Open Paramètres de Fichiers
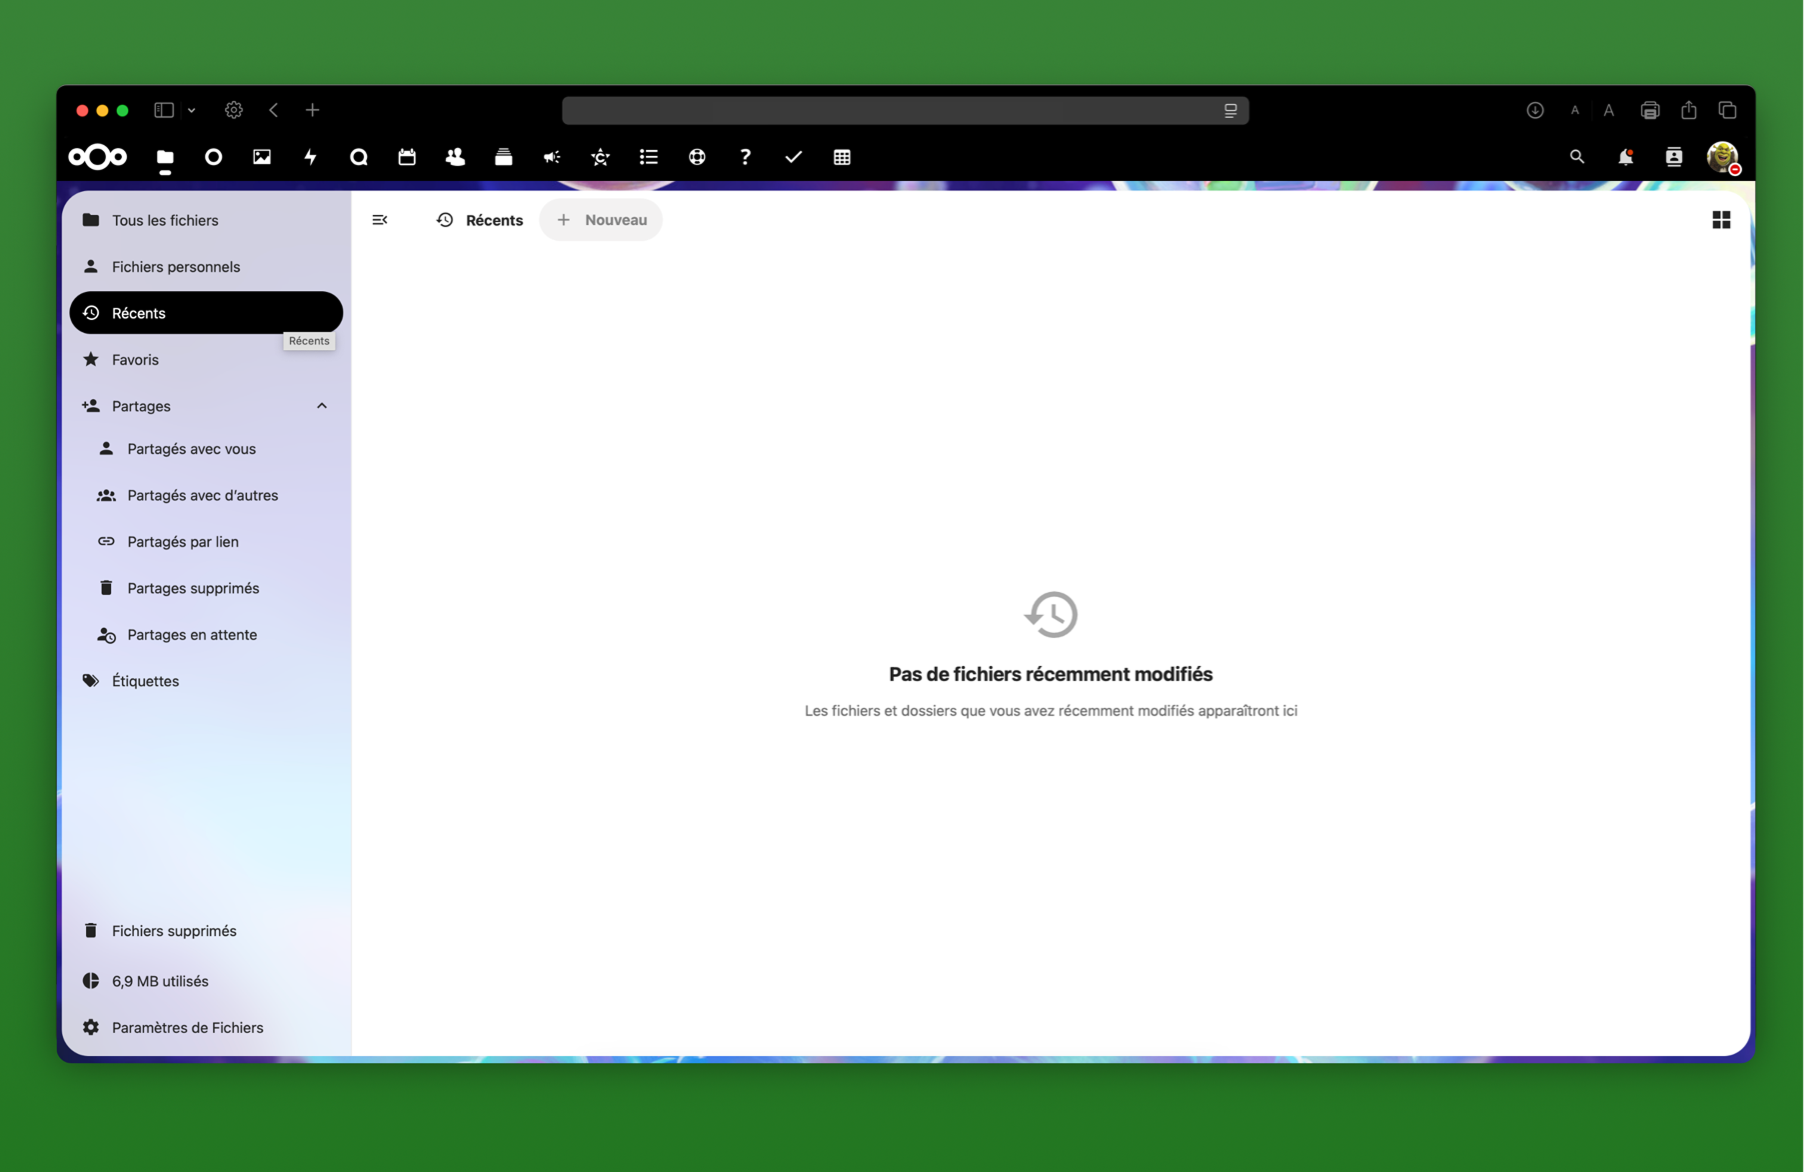The image size is (1804, 1172). pos(187,1028)
